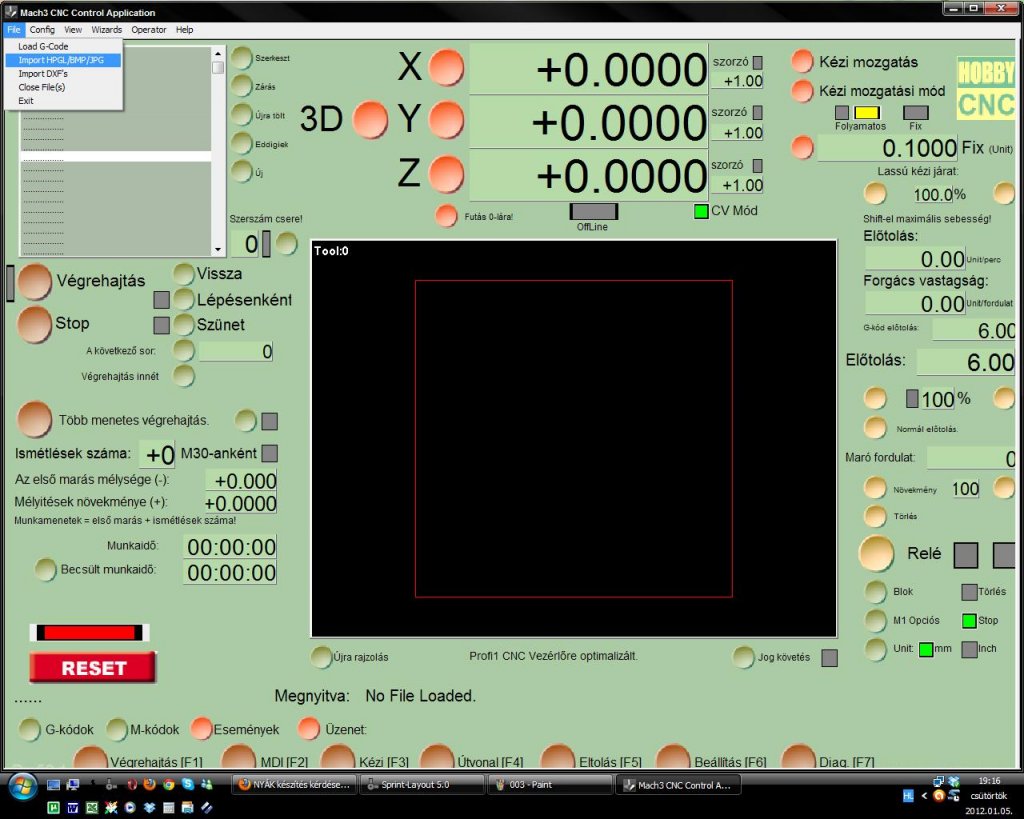Open the View menu
This screenshot has height=819, width=1024.
72,29
